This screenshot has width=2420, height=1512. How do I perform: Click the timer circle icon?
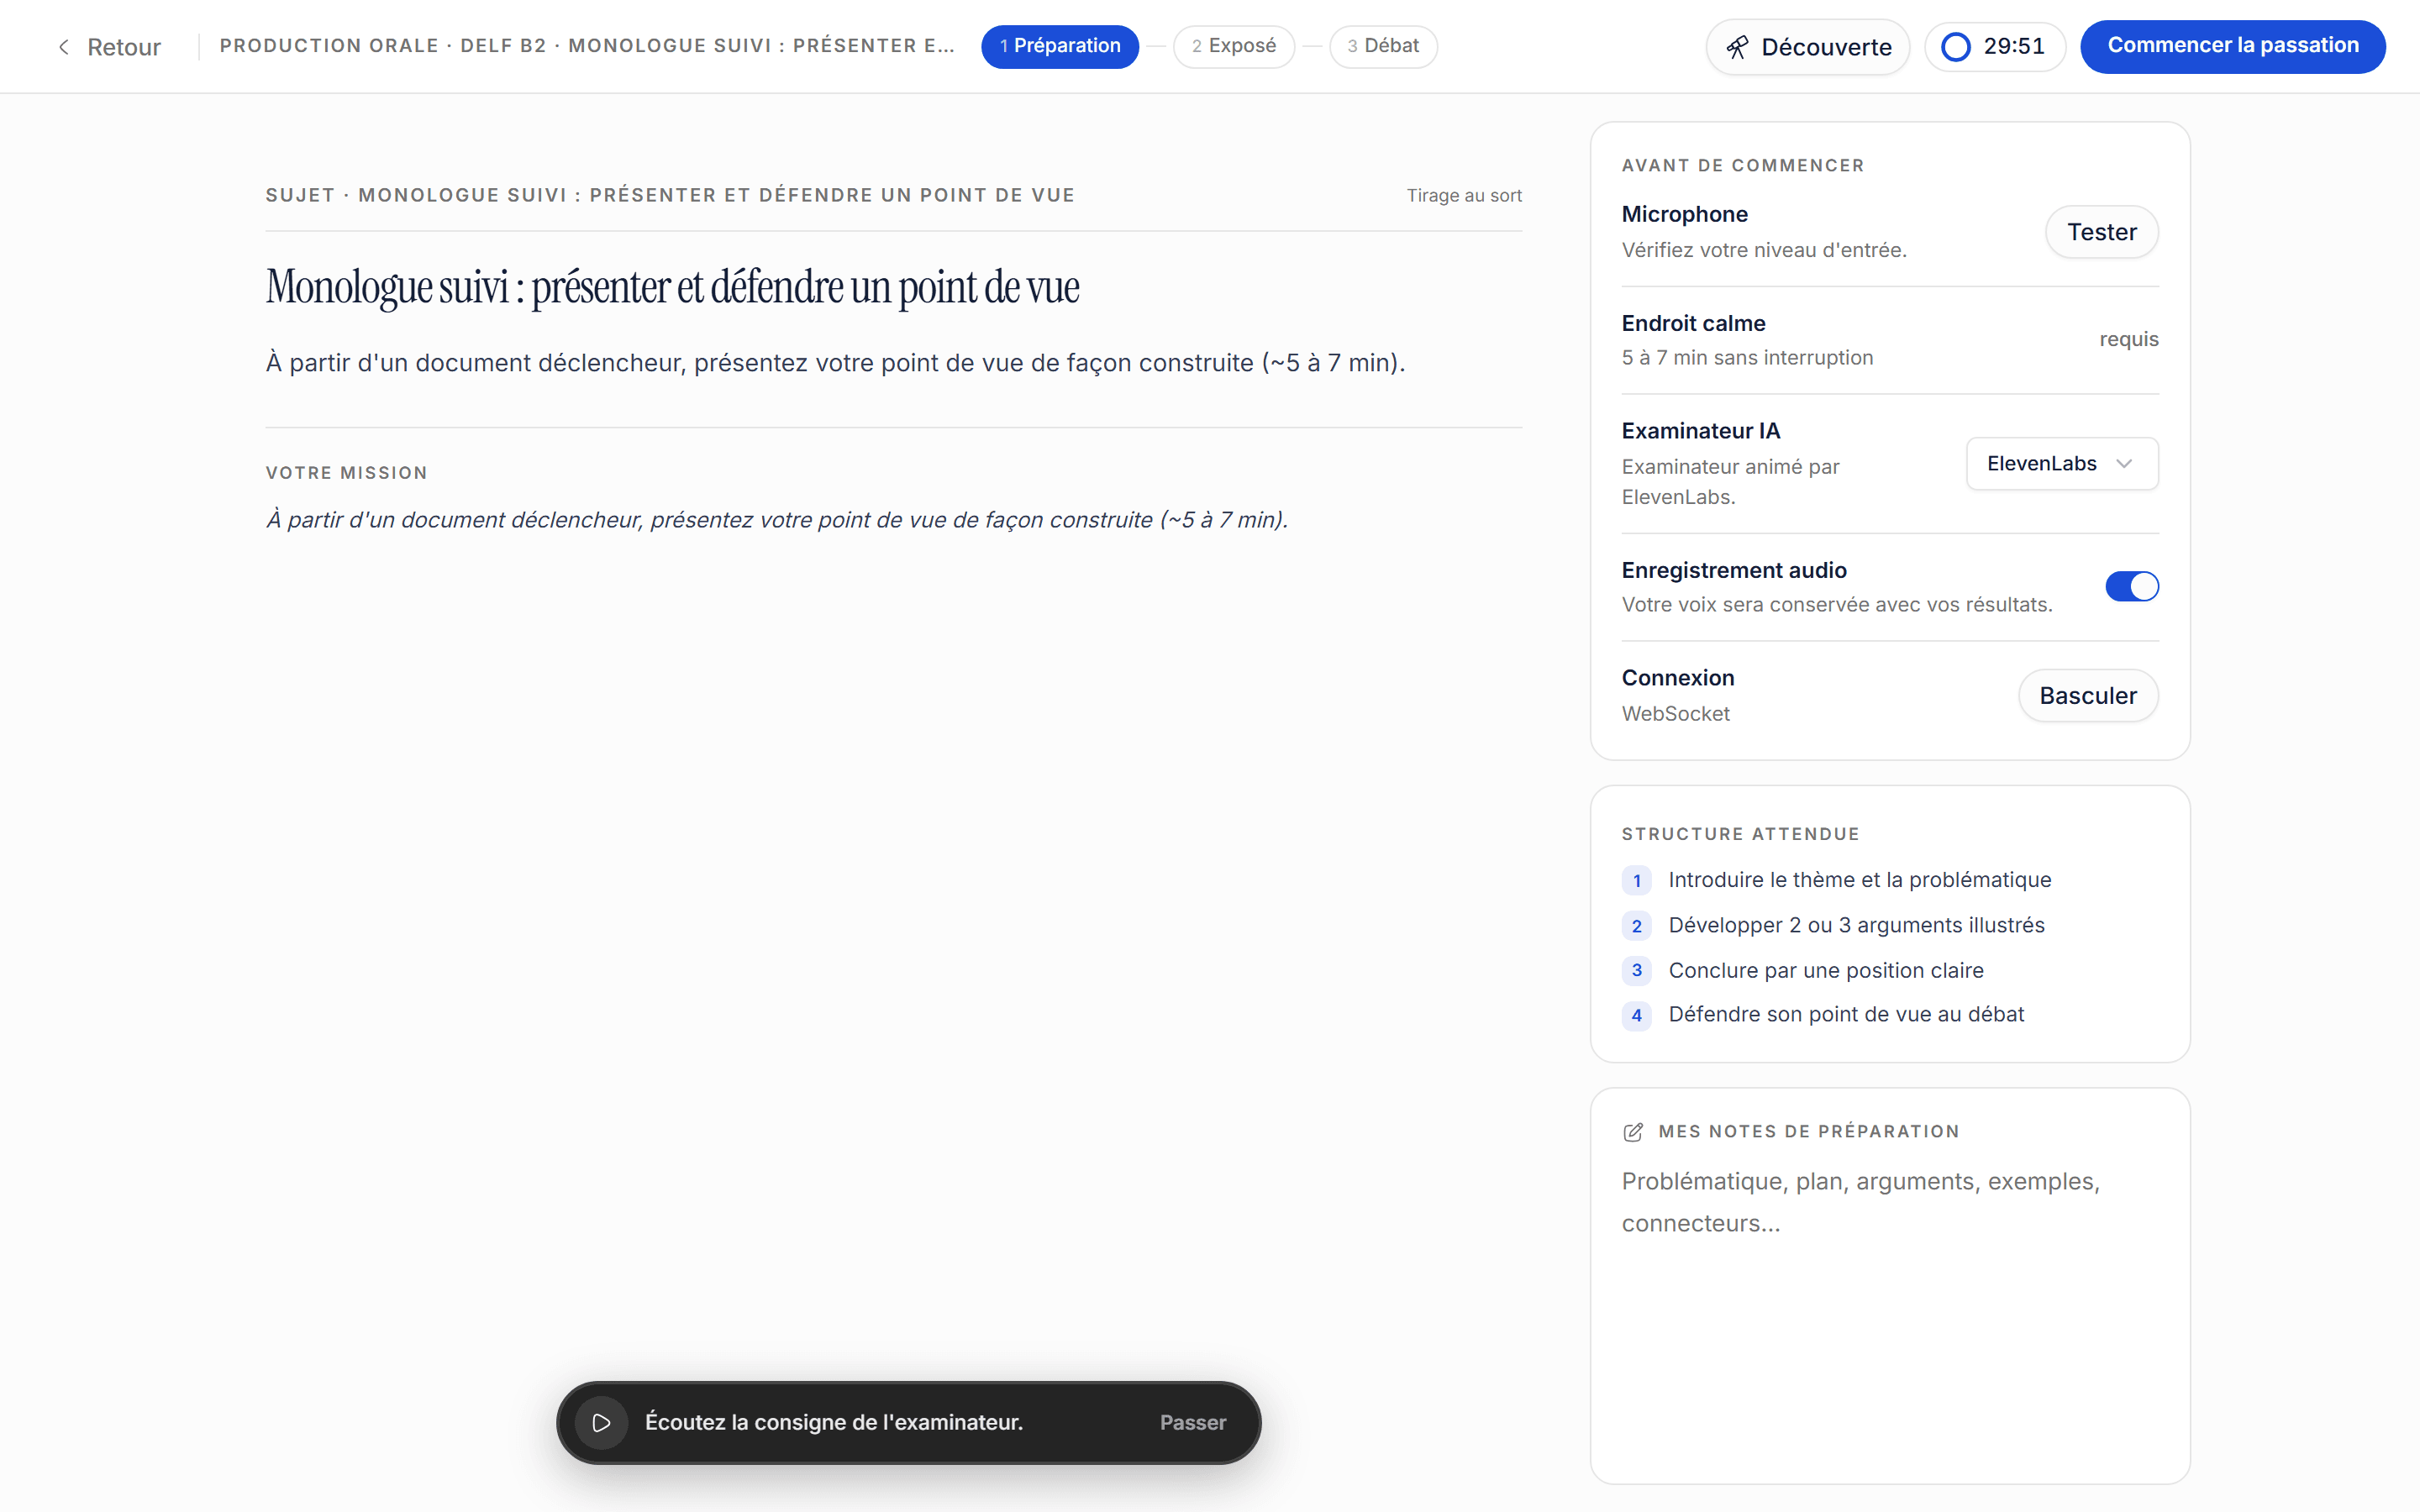tap(1955, 47)
